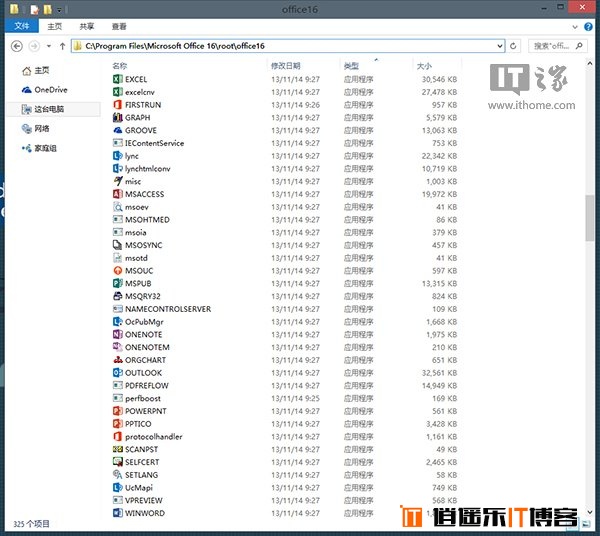The image size is (600, 536).
Task: Select the GROOVE cloud icon
Action: tap(117, 130)
